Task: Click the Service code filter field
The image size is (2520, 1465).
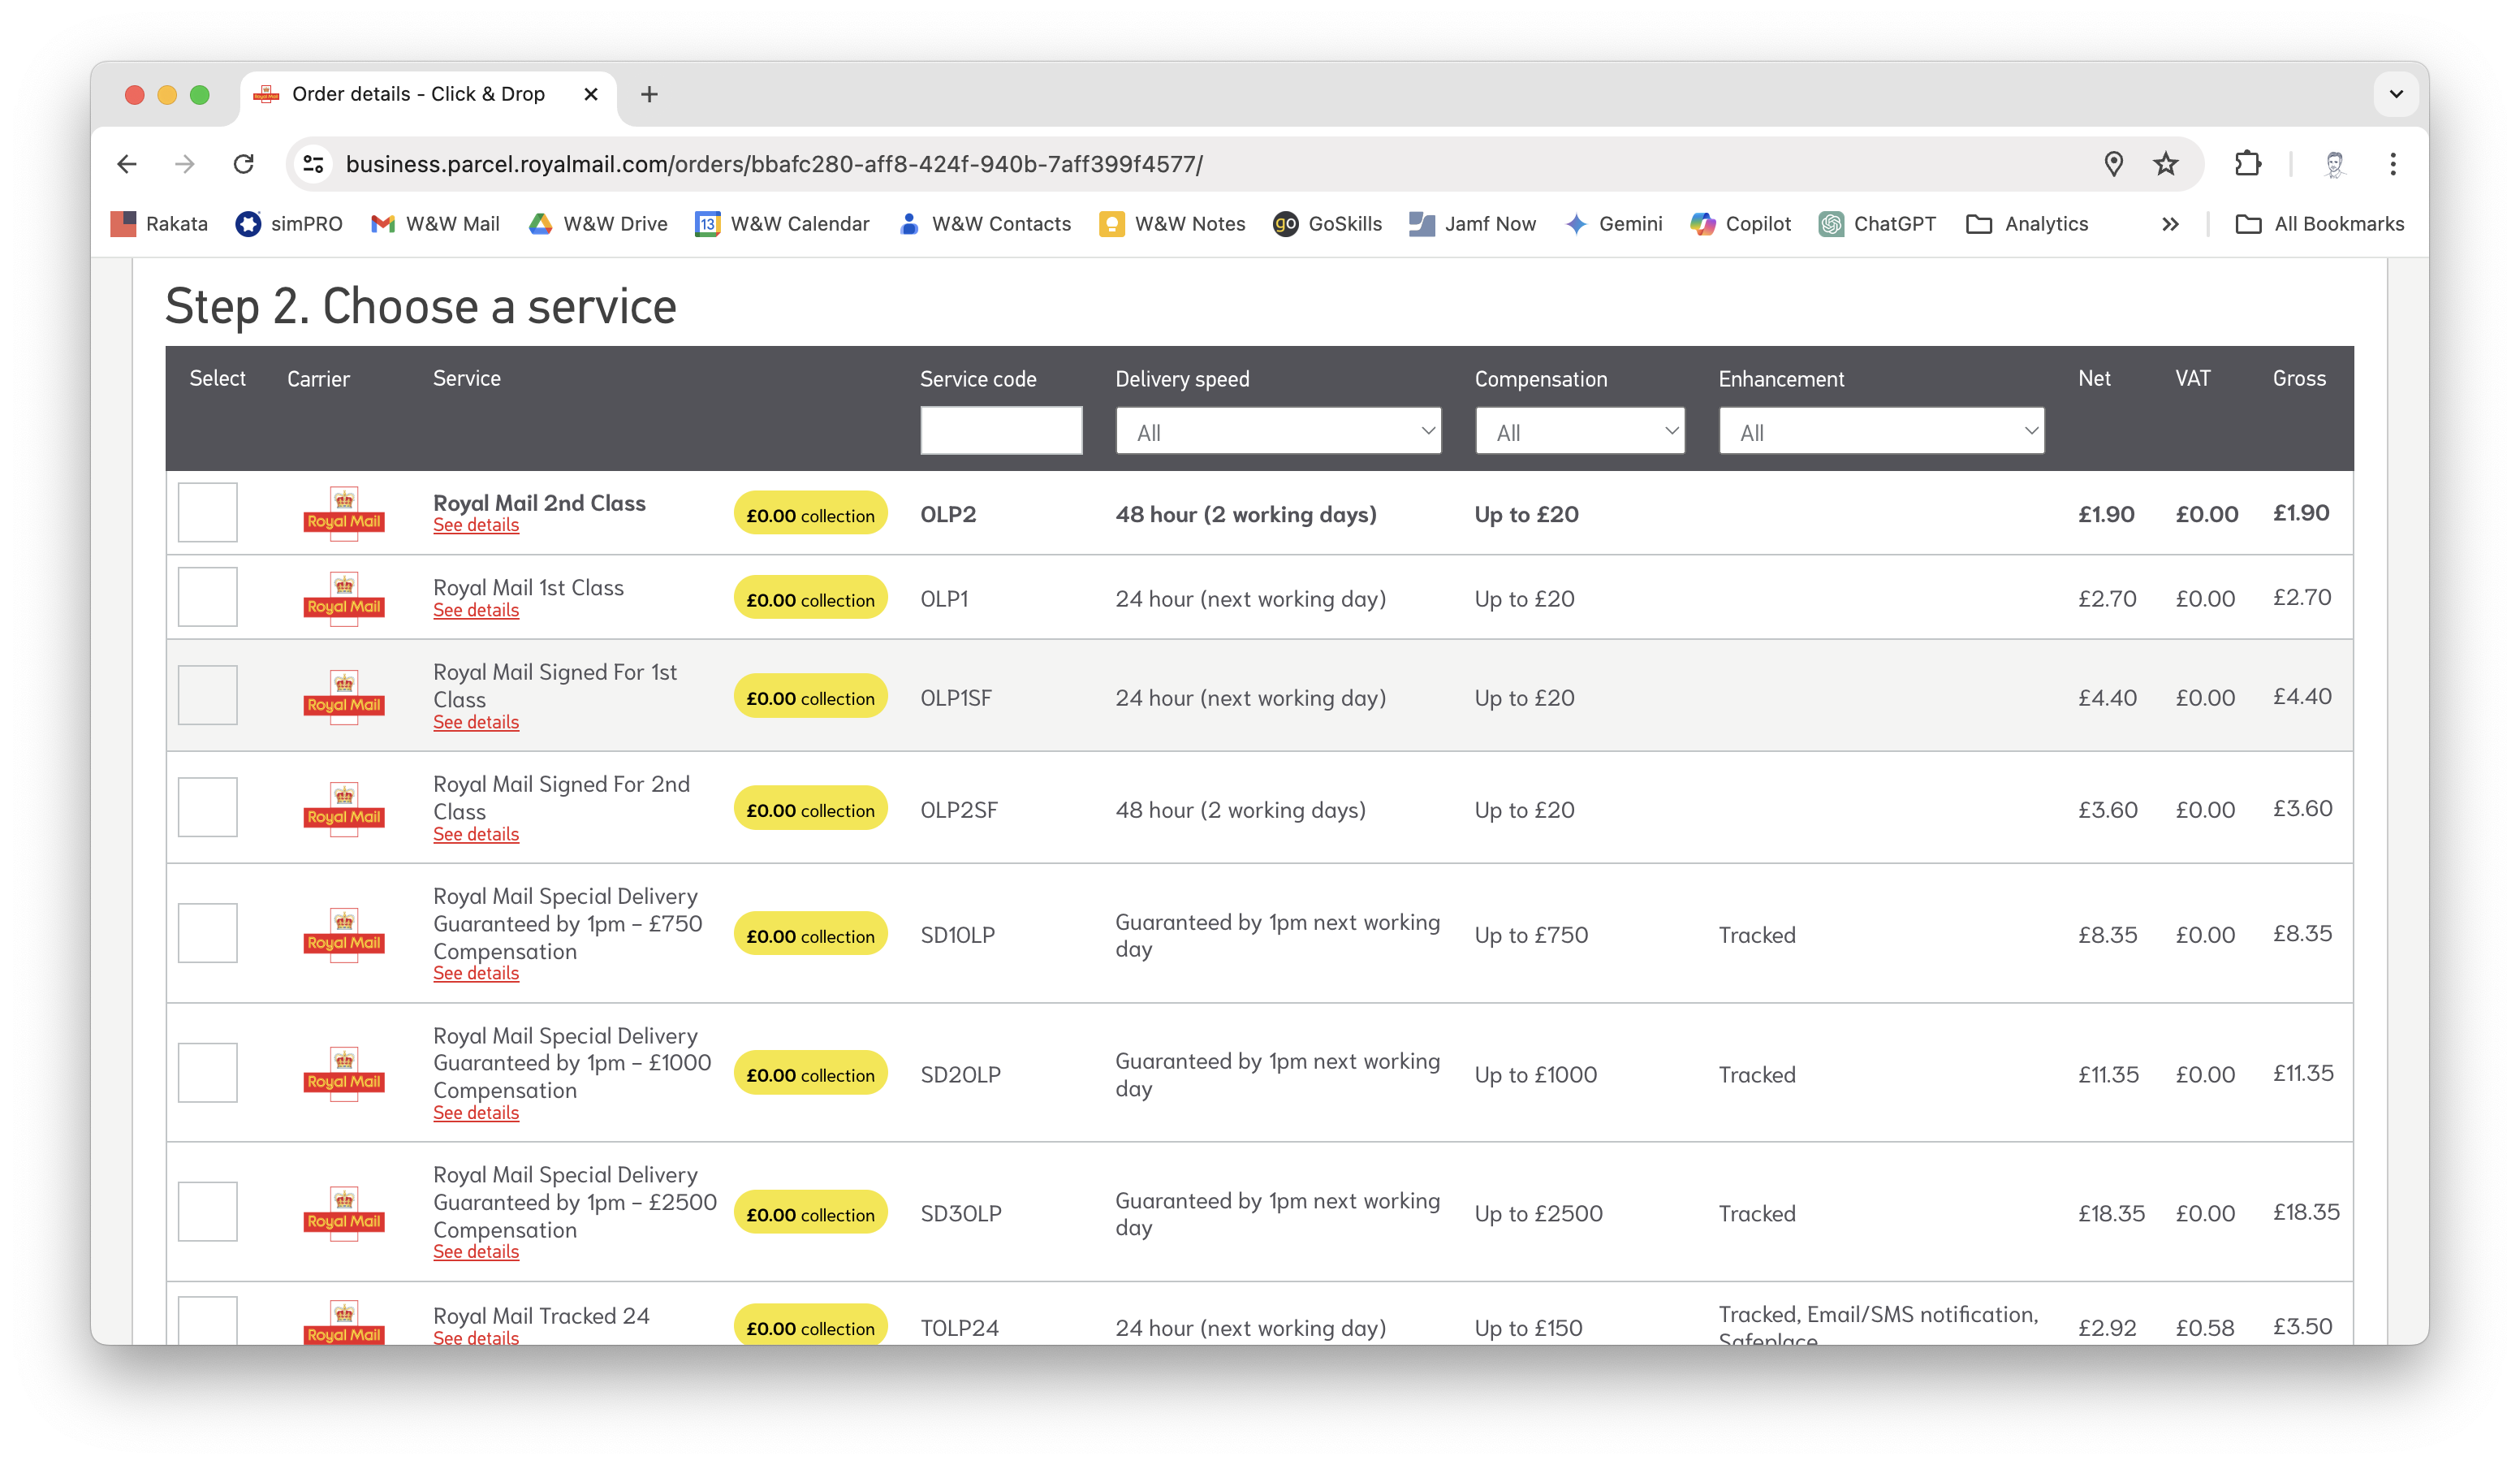Action: click(x=1000, y=431)
